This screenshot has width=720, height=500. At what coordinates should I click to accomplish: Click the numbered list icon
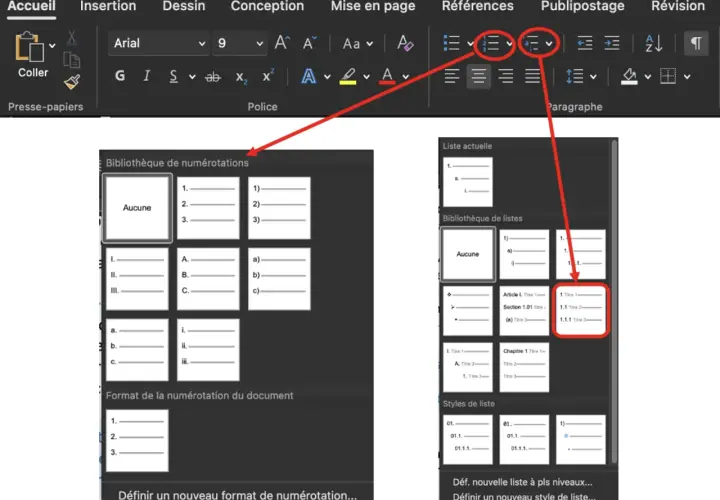[x=490, y=43]
